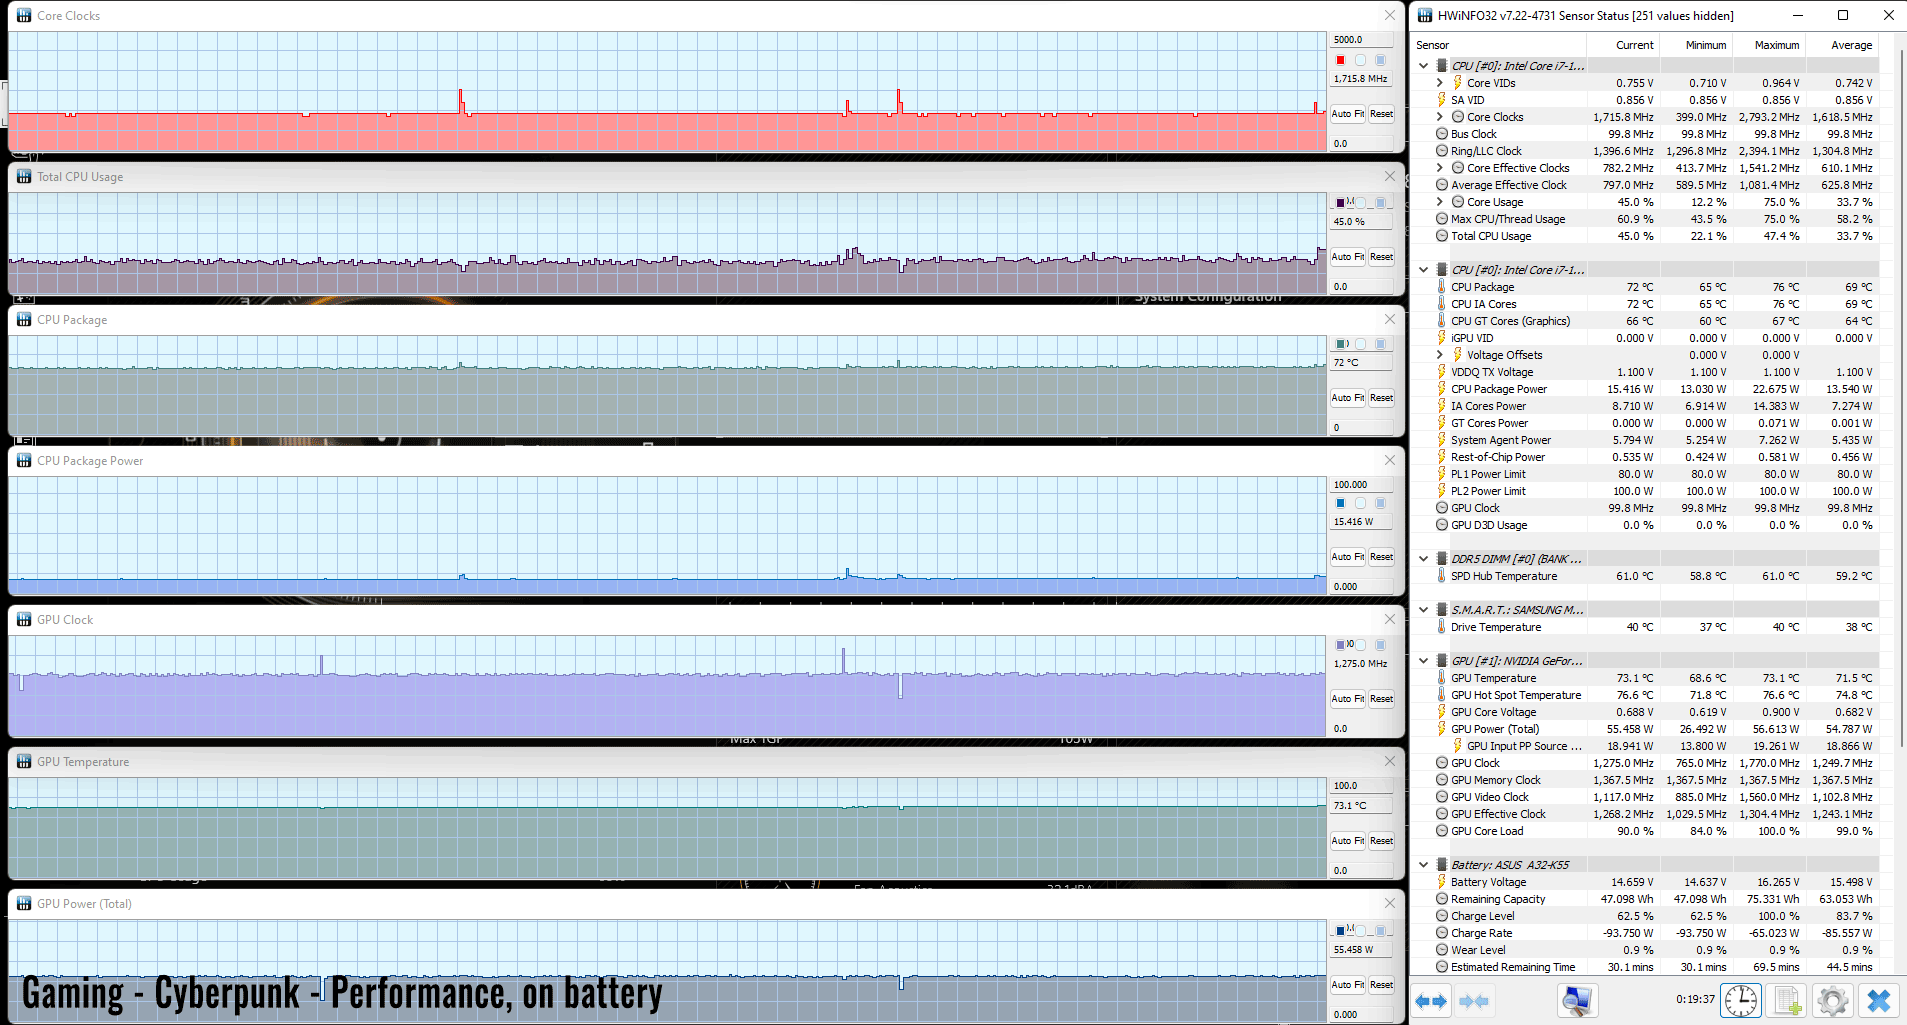This screenshot has height=1025, width=1907.
Task: Click the Core Clocks graph window icon
Action: coord(24,15)
